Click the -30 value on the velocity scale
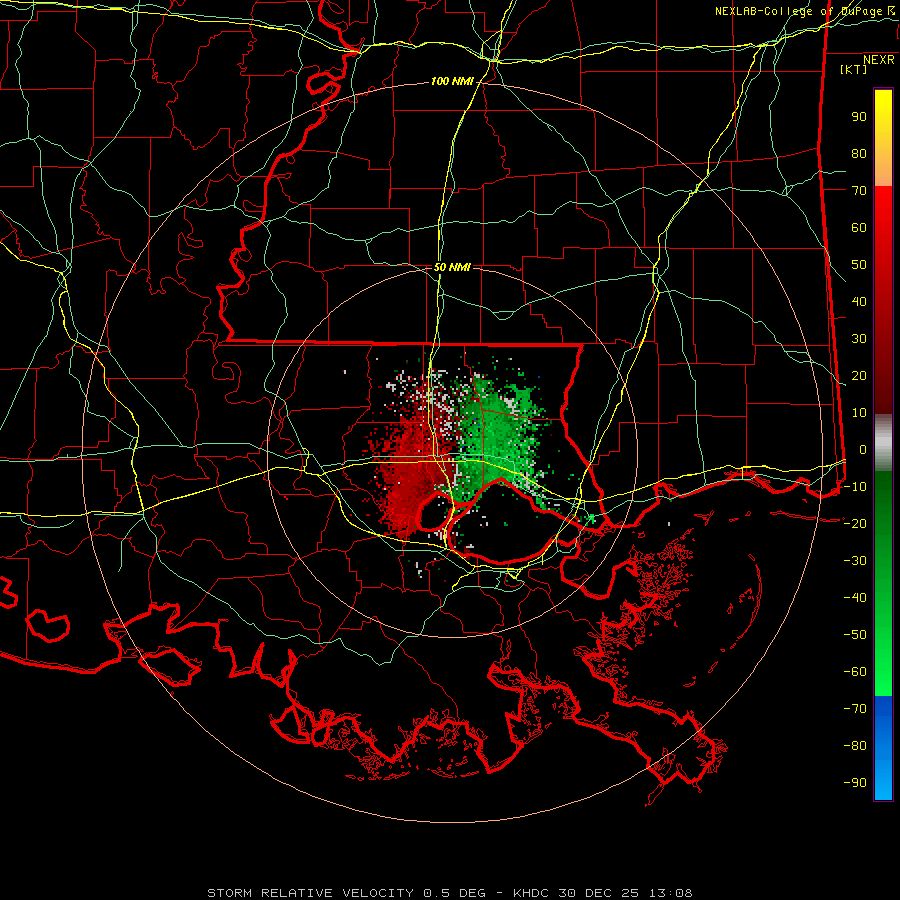Image resolution: width=900 pixels, height=900 pixels. pyautogui.click(x=855, y=561)
